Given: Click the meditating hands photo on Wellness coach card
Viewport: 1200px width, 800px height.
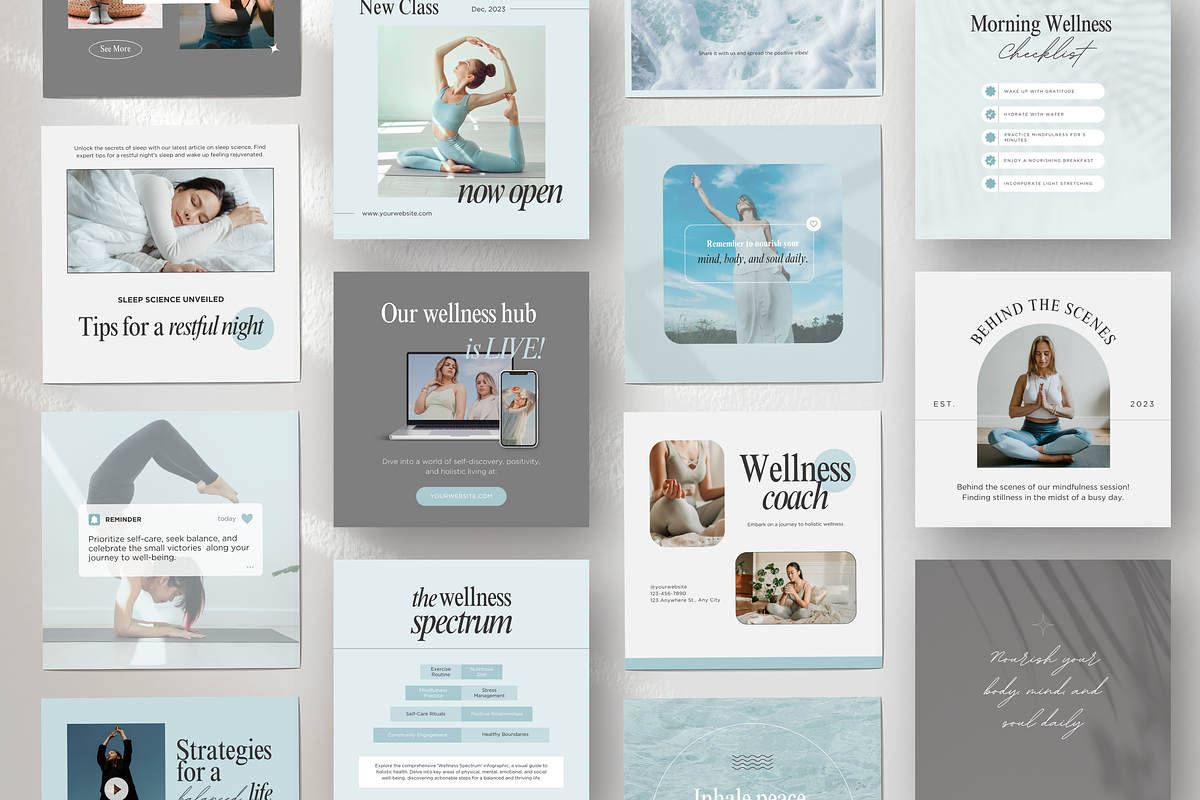Looking at the screenshot, I should [687, 494].
